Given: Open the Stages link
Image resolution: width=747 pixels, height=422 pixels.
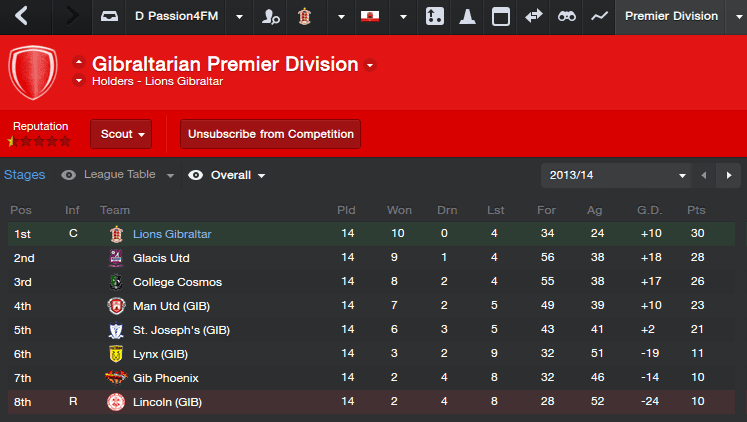Looking at the screenshot, I should pos(25,175).
